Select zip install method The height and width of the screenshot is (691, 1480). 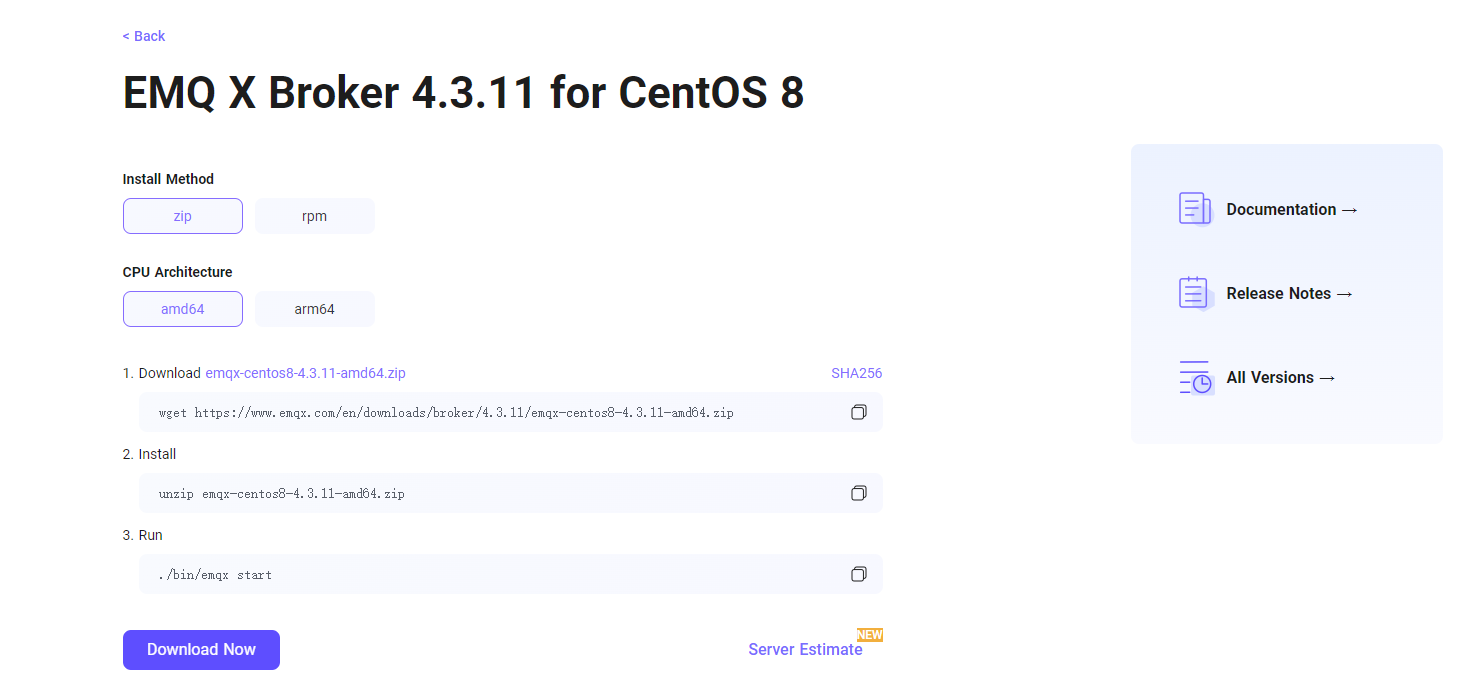182,216
